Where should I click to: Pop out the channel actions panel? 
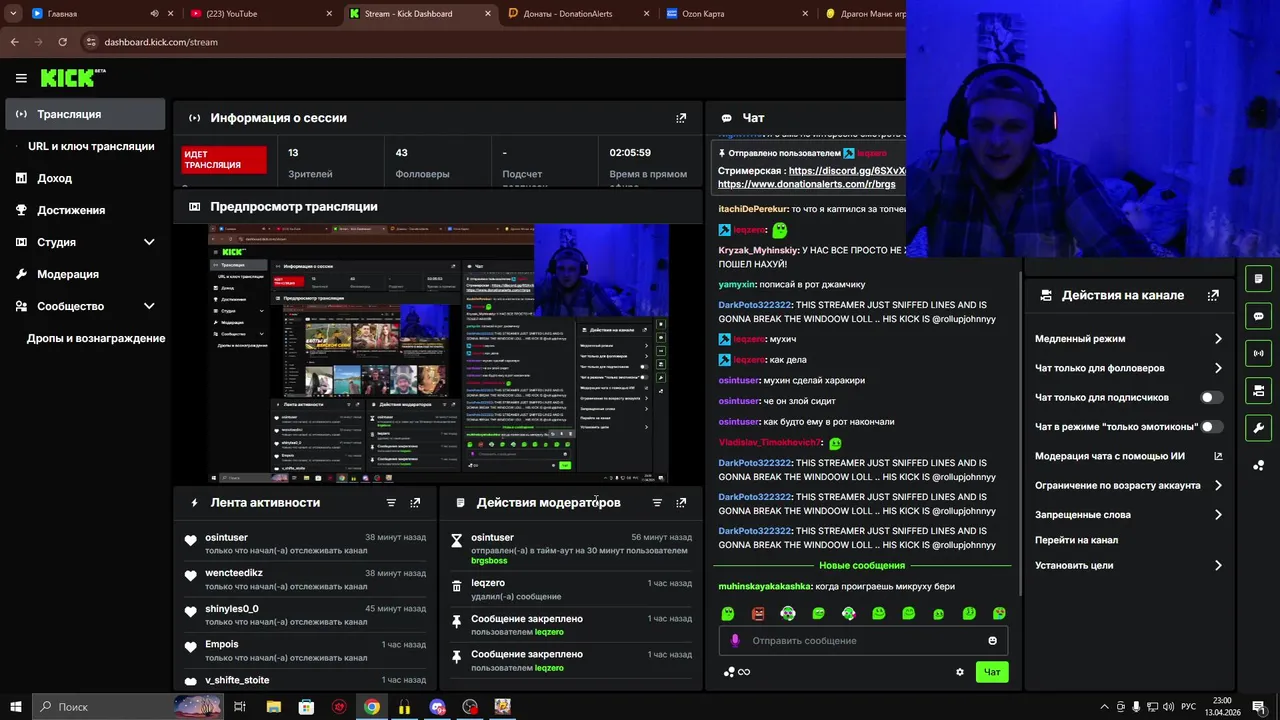click(x=1213, y=296)
